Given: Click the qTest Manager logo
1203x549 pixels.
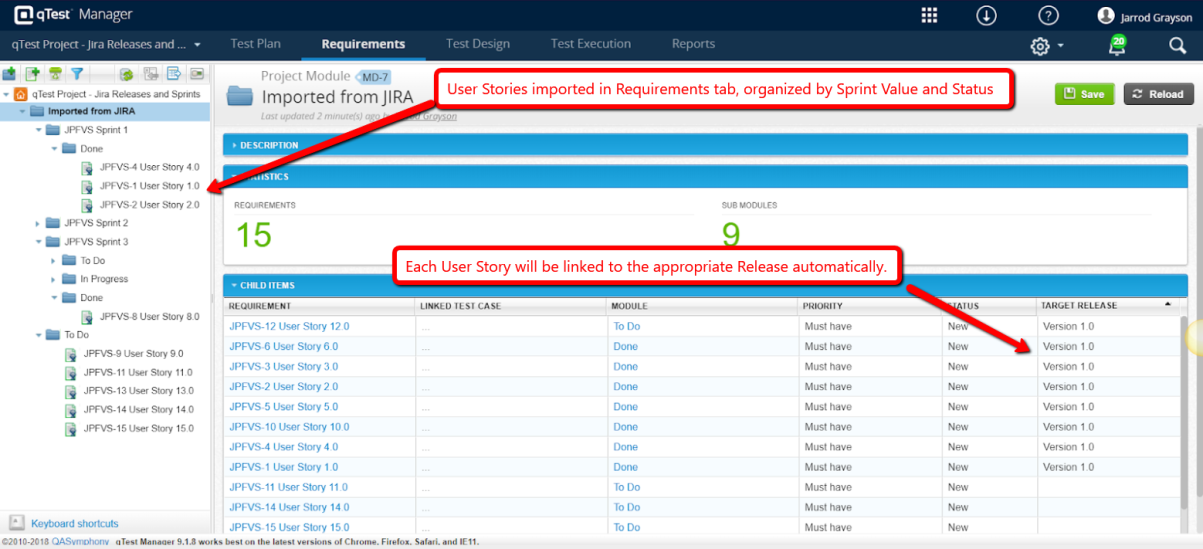Looking at the screenshot, I should point(73,15).
